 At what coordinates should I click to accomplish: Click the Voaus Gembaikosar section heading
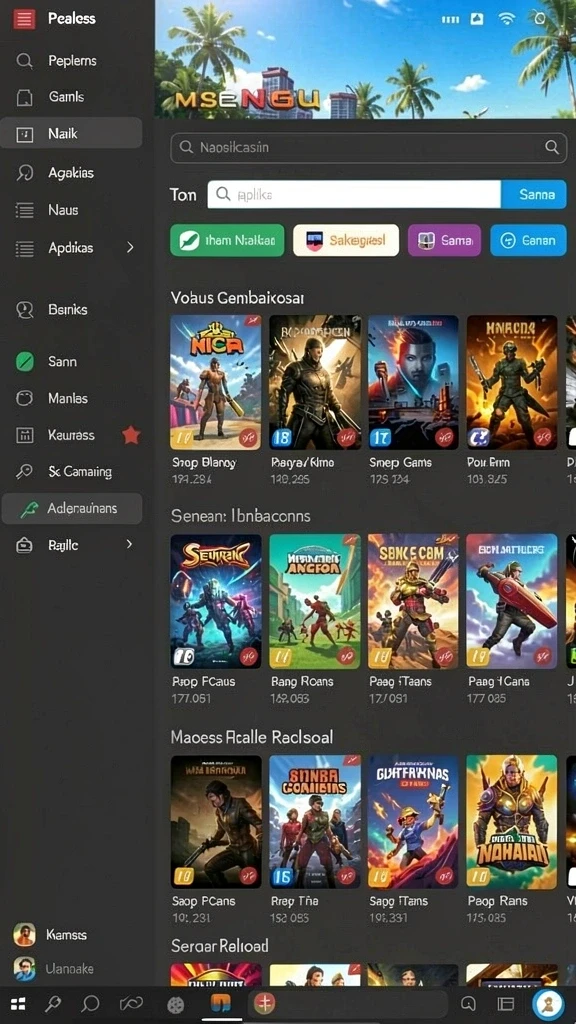pos(238,298)
